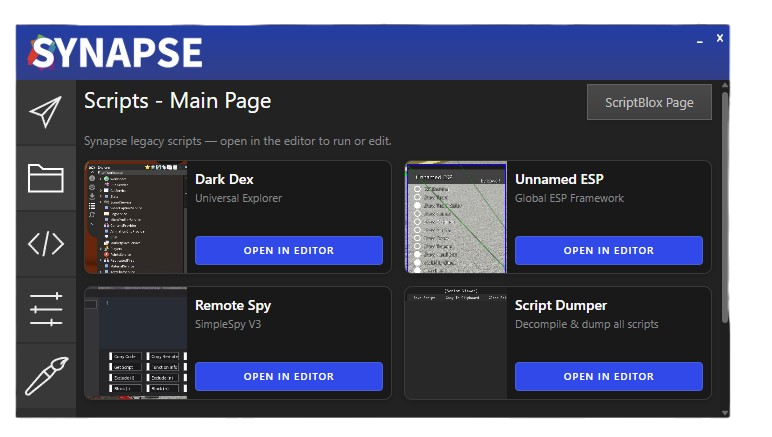Viewport: 772px width, 437px height.
Task: Click the "Remote Spy" title text
Action: (x=233, y=306)
